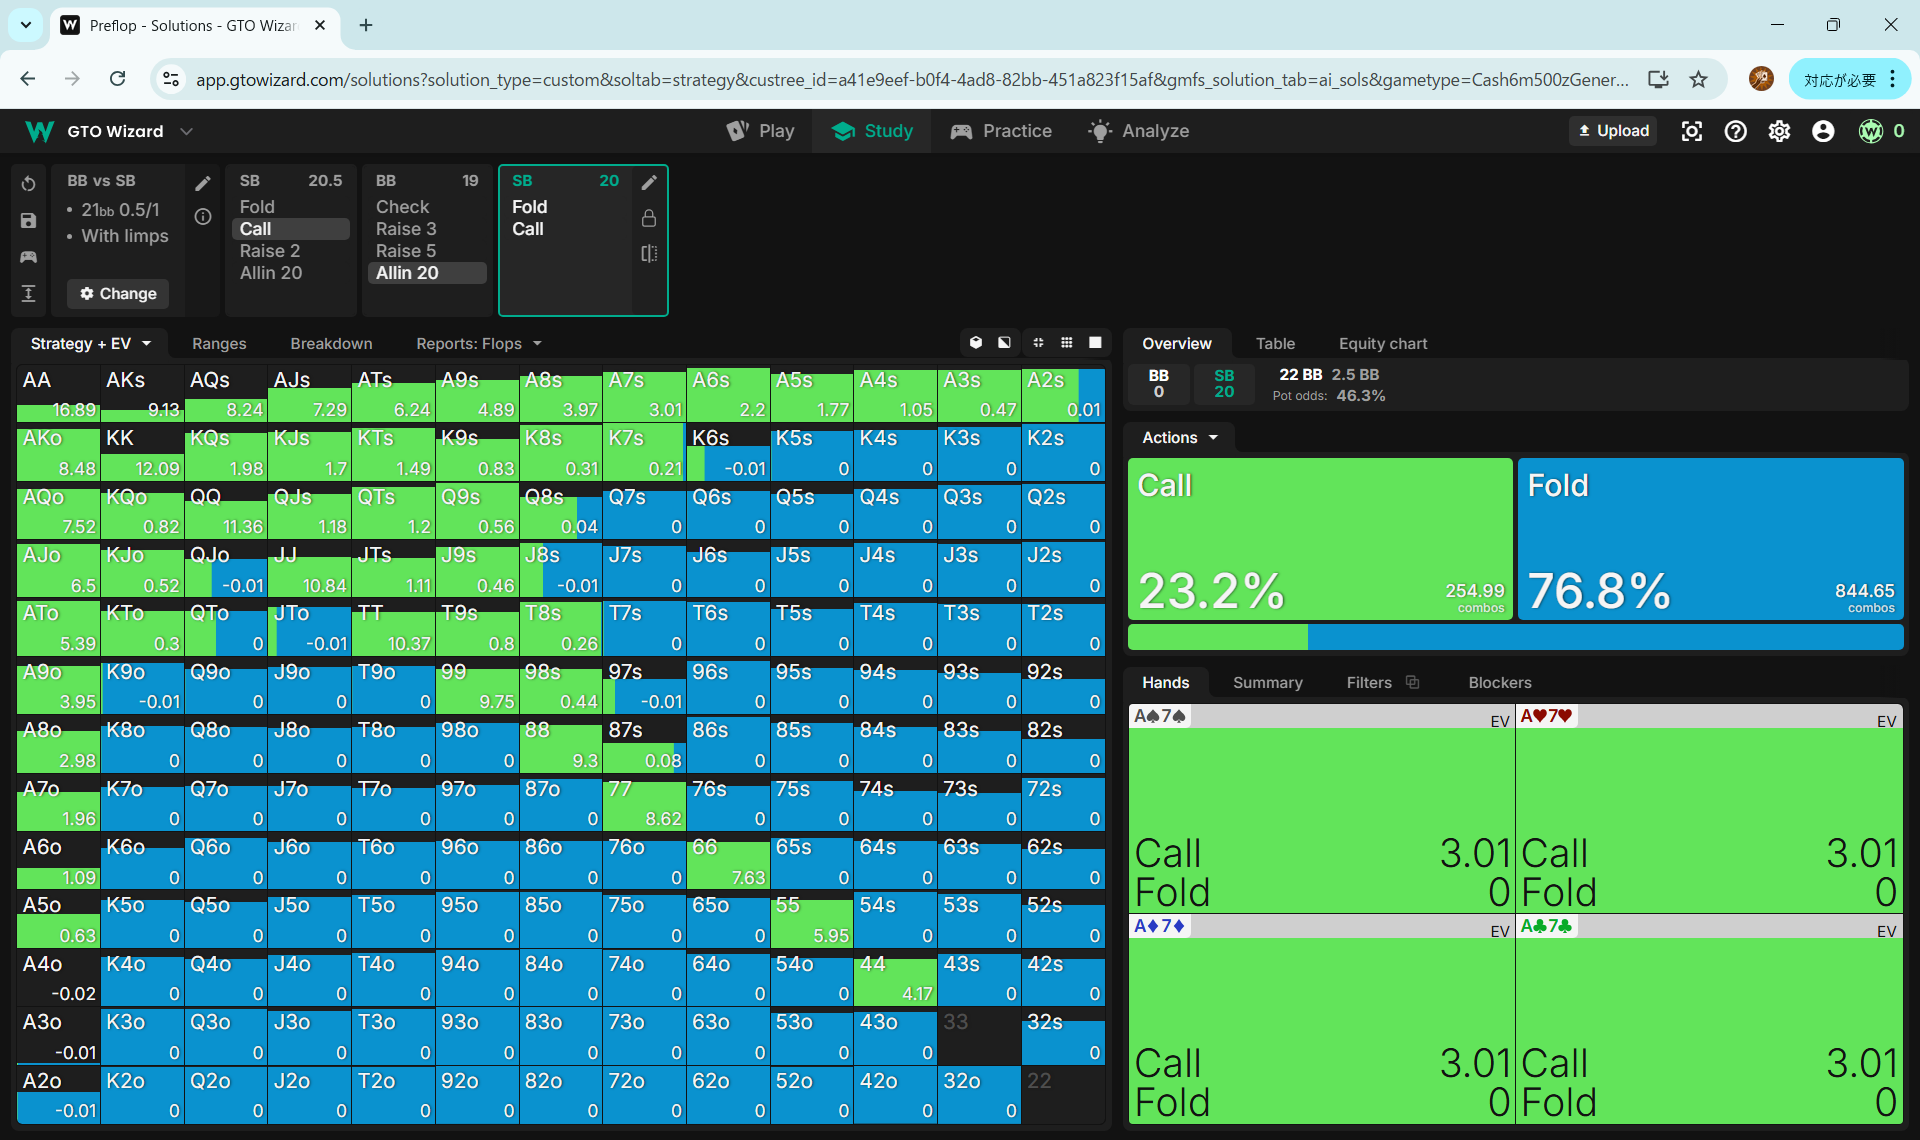
Task: Click the screenshot capture icon in header
Action: tap(1691, 131)
